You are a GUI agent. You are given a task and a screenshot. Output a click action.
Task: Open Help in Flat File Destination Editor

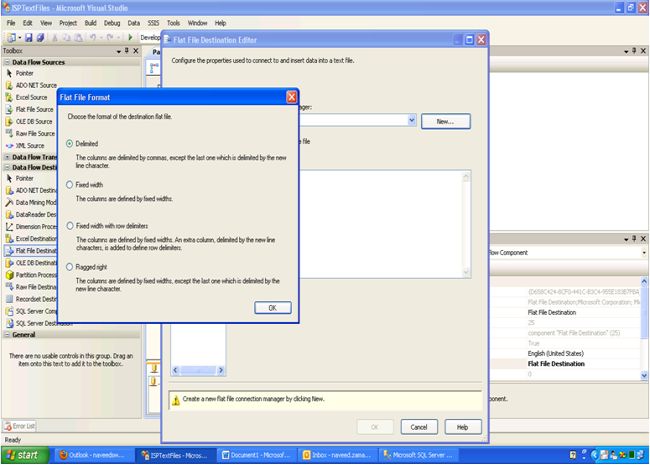463,427
